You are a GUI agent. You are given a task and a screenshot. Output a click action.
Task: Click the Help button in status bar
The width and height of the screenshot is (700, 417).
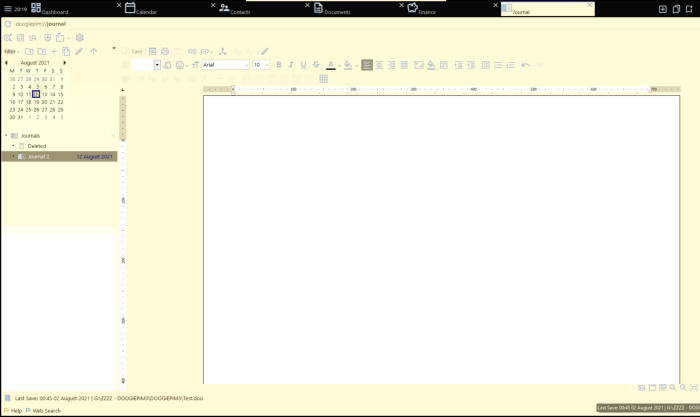pos(15,410)
